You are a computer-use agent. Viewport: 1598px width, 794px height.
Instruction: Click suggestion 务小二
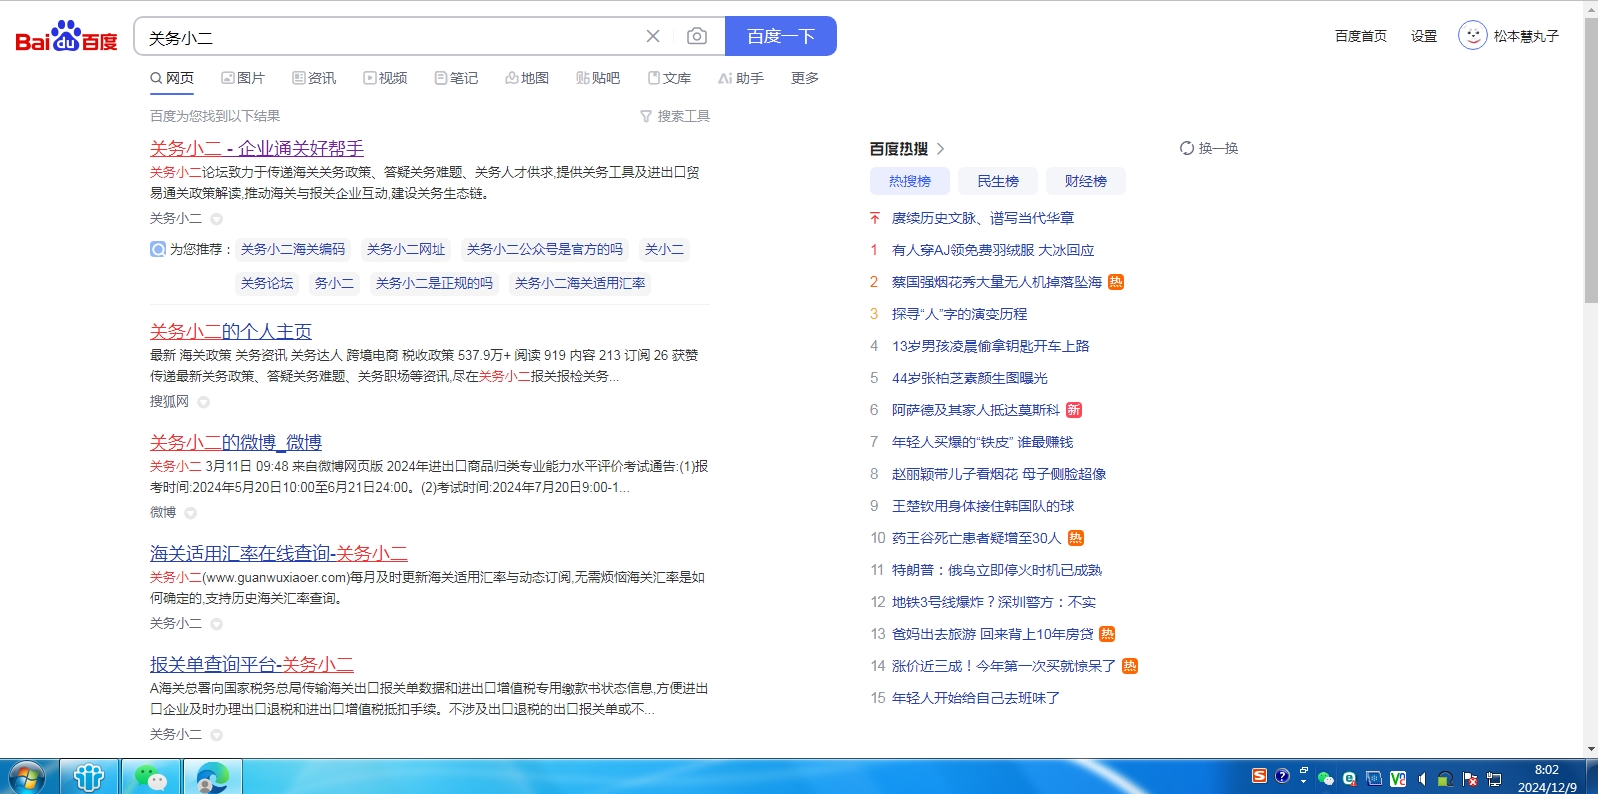334,283
